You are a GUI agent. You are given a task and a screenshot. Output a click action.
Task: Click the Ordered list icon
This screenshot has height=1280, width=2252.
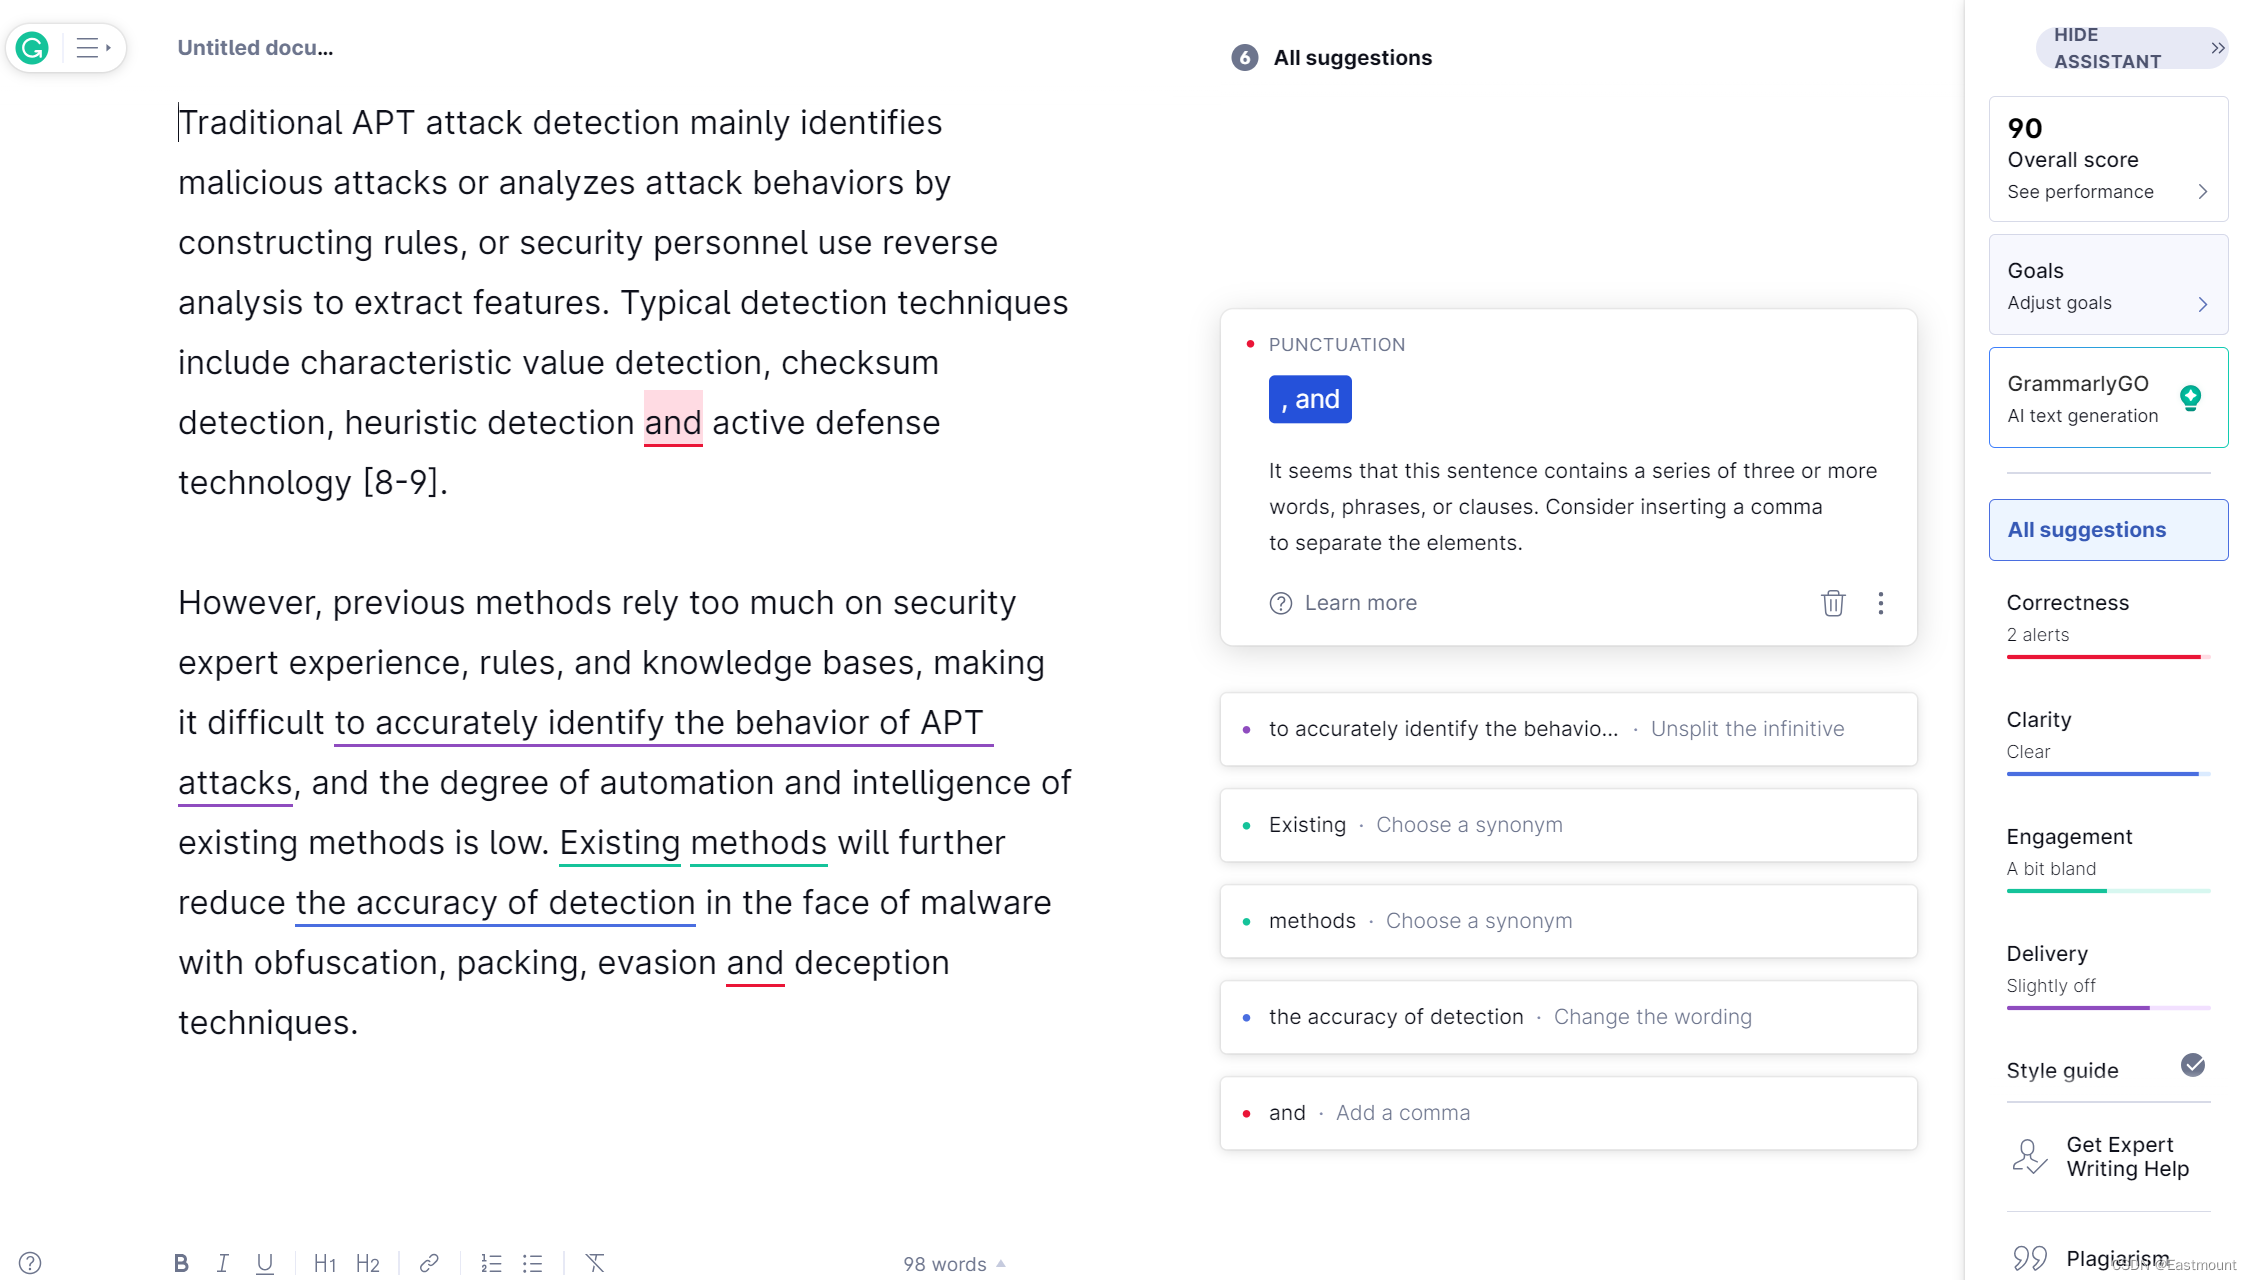click(x=492, y=1261)
